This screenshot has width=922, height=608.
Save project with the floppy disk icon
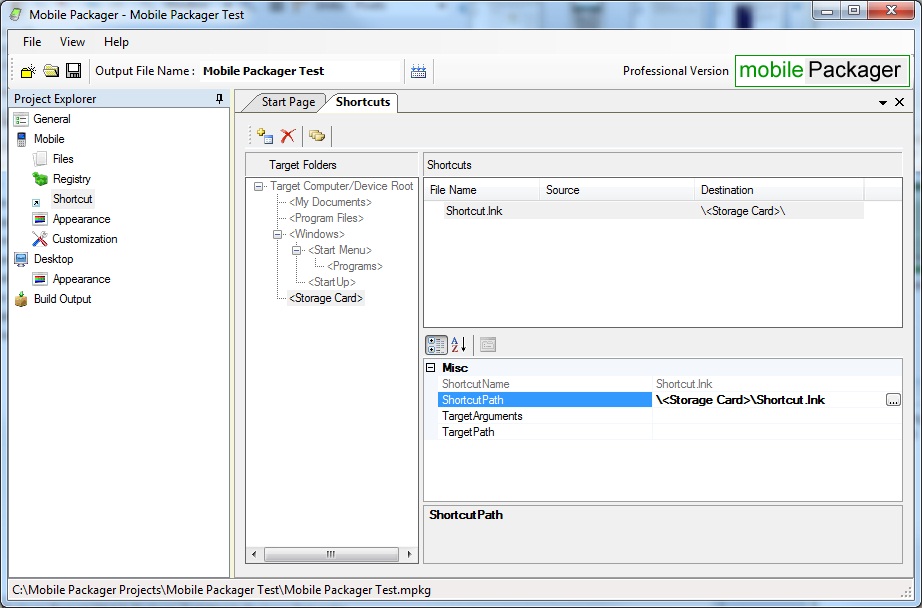pos(74,71)
